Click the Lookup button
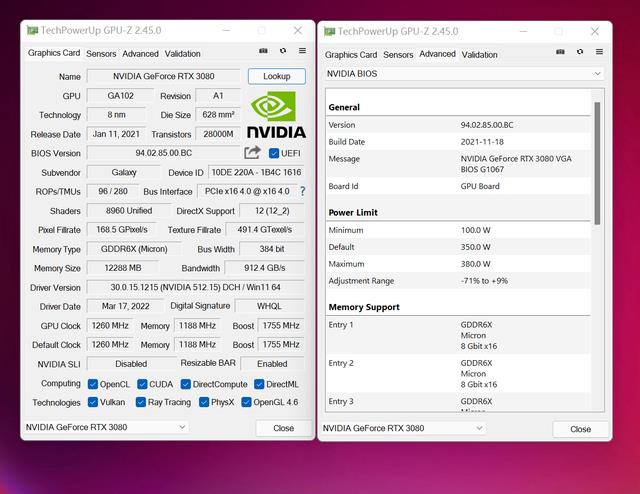Image resolution: width=640 pixels, height=494 pixels. point(277,76)
